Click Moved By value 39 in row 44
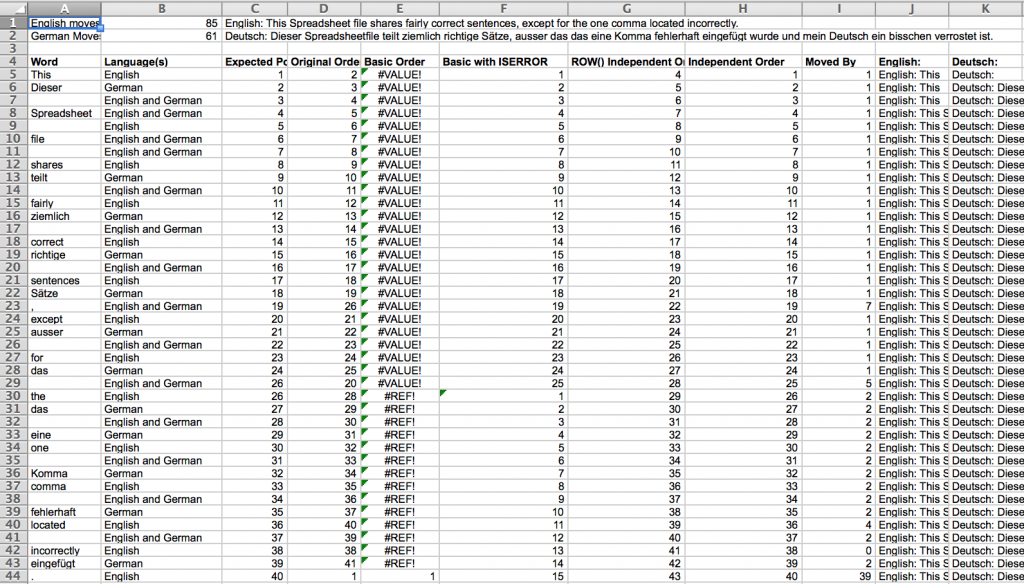Screen dimensions: 1024x584 coord(839,576)
